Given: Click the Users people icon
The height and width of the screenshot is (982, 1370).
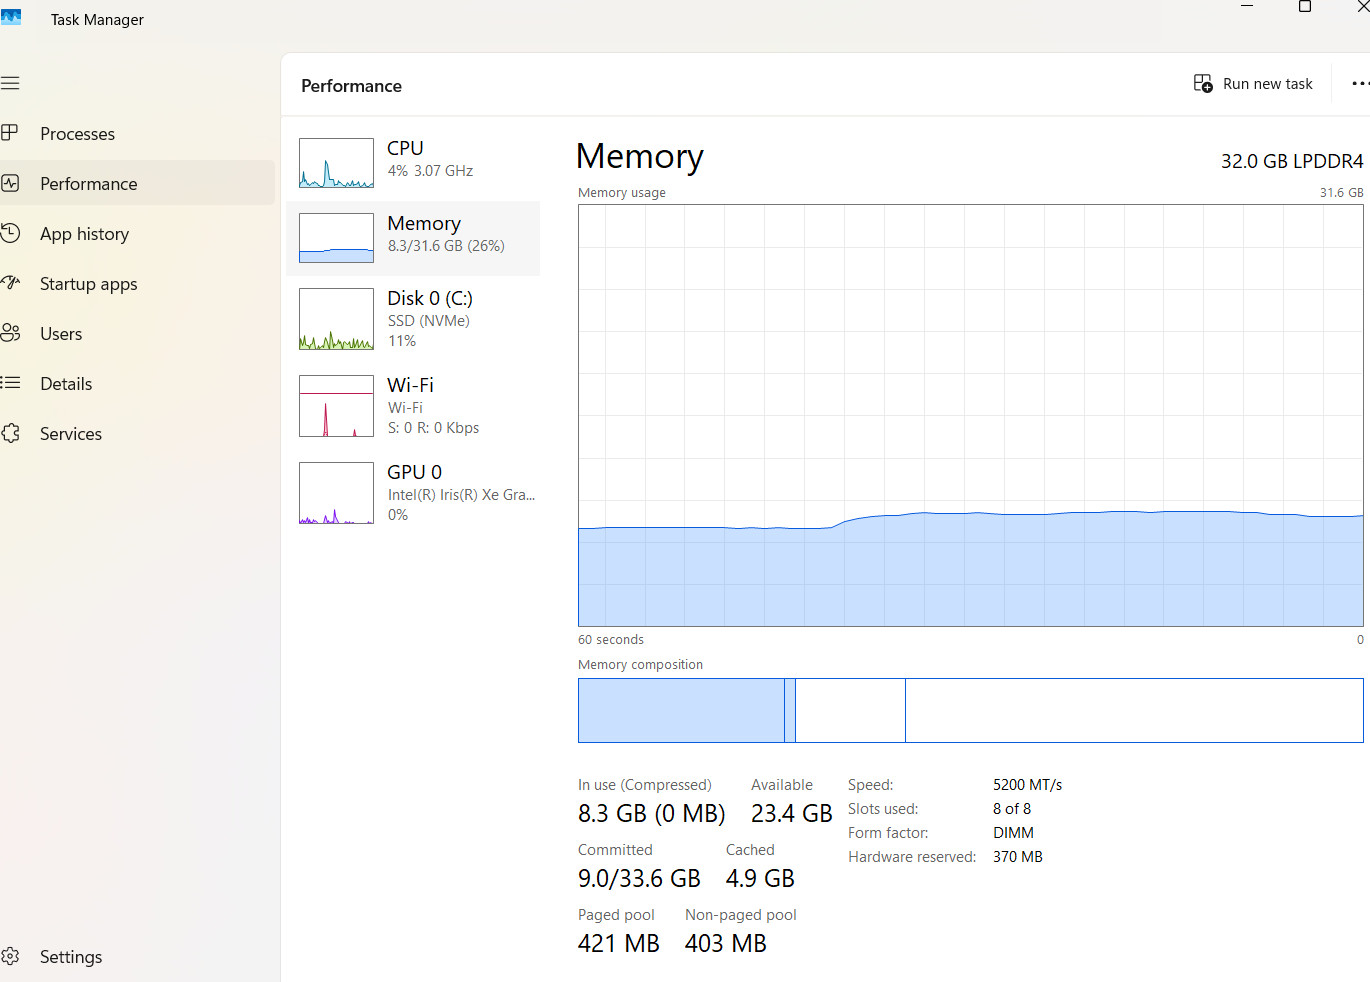Looking at the screenshot, I should [10, 333].
